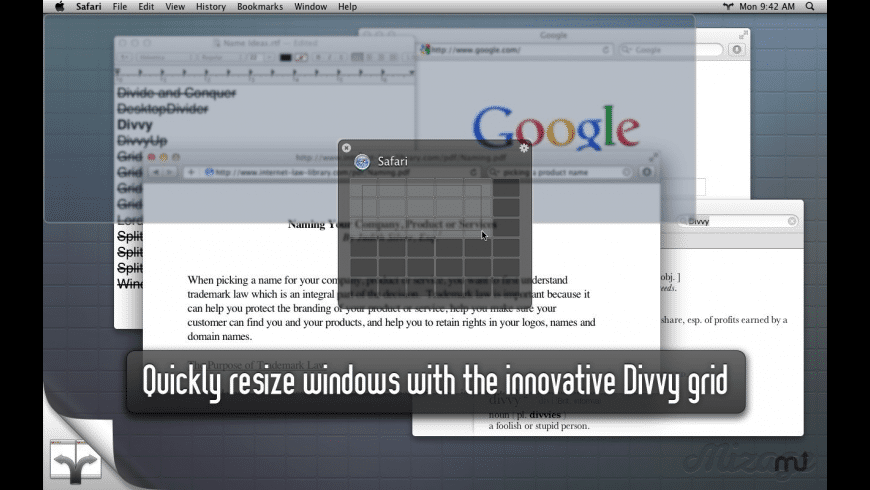Click search field containing 'picking a product name'
The width and height of the screenshot is (870, 490).
click(560, 173)
